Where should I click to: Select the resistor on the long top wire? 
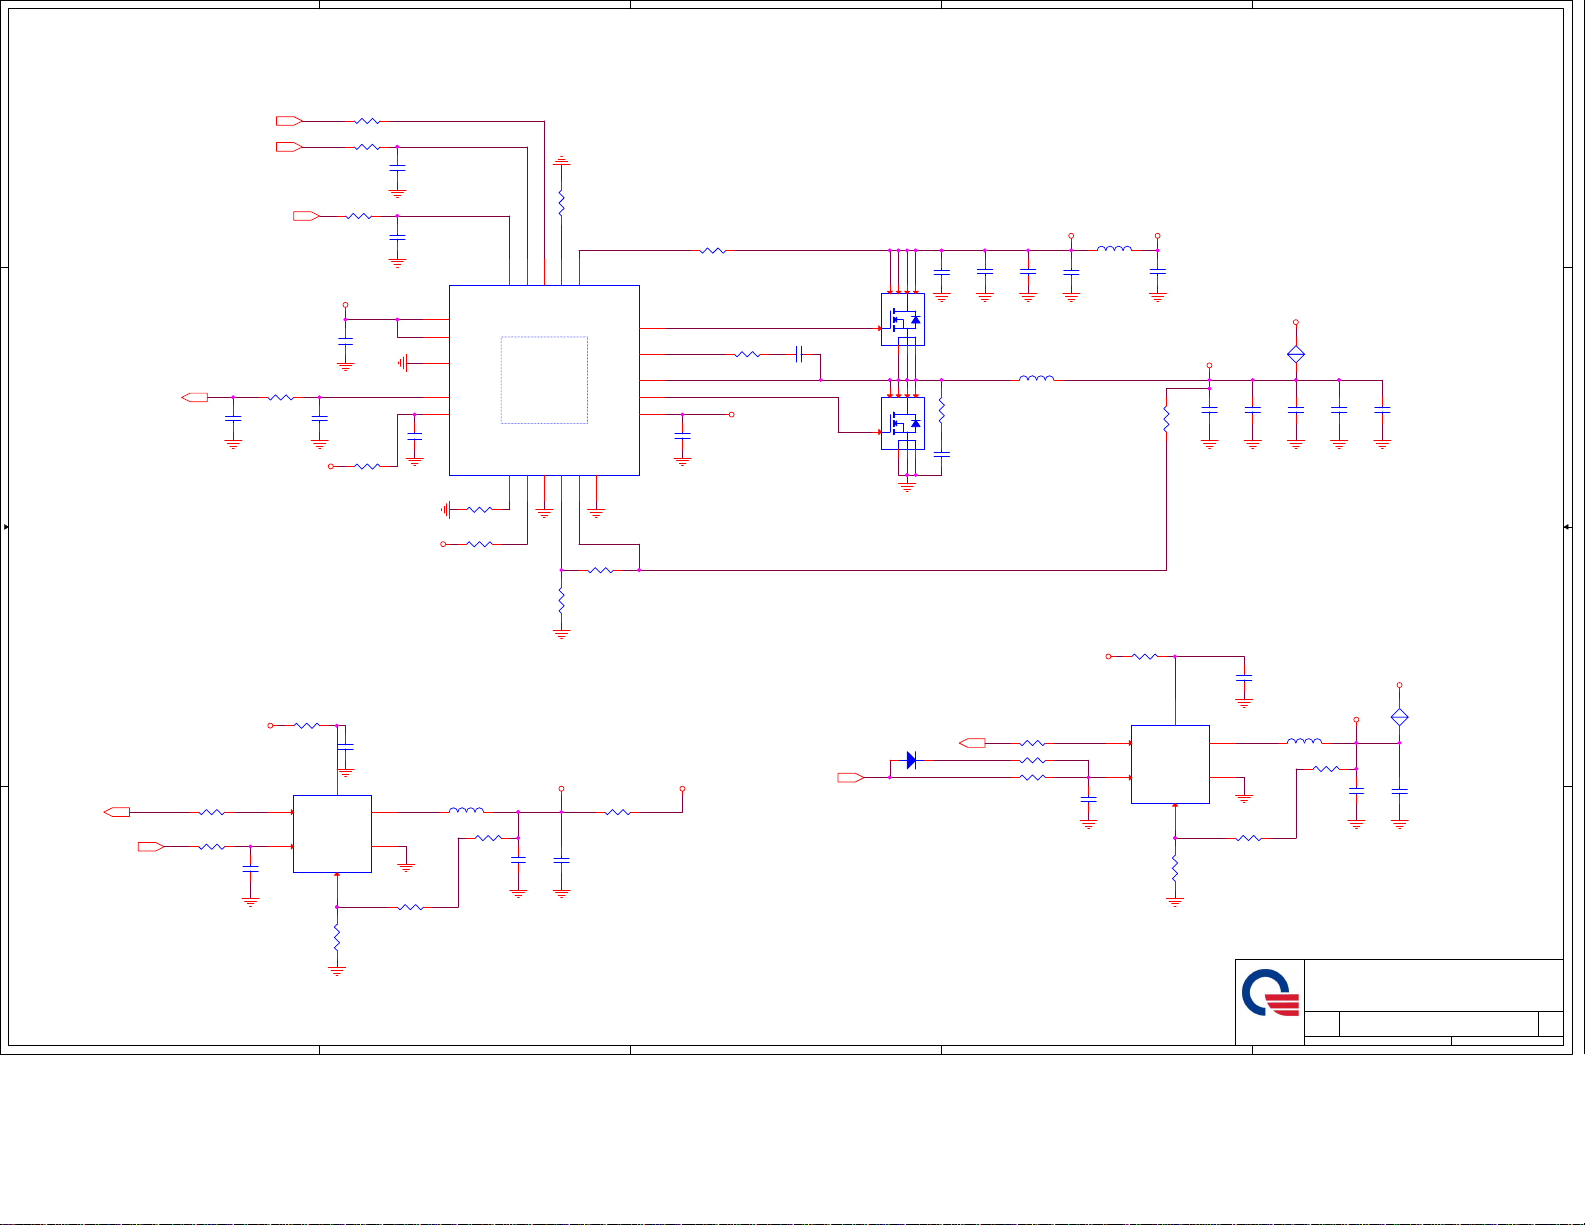pos(713,251)
